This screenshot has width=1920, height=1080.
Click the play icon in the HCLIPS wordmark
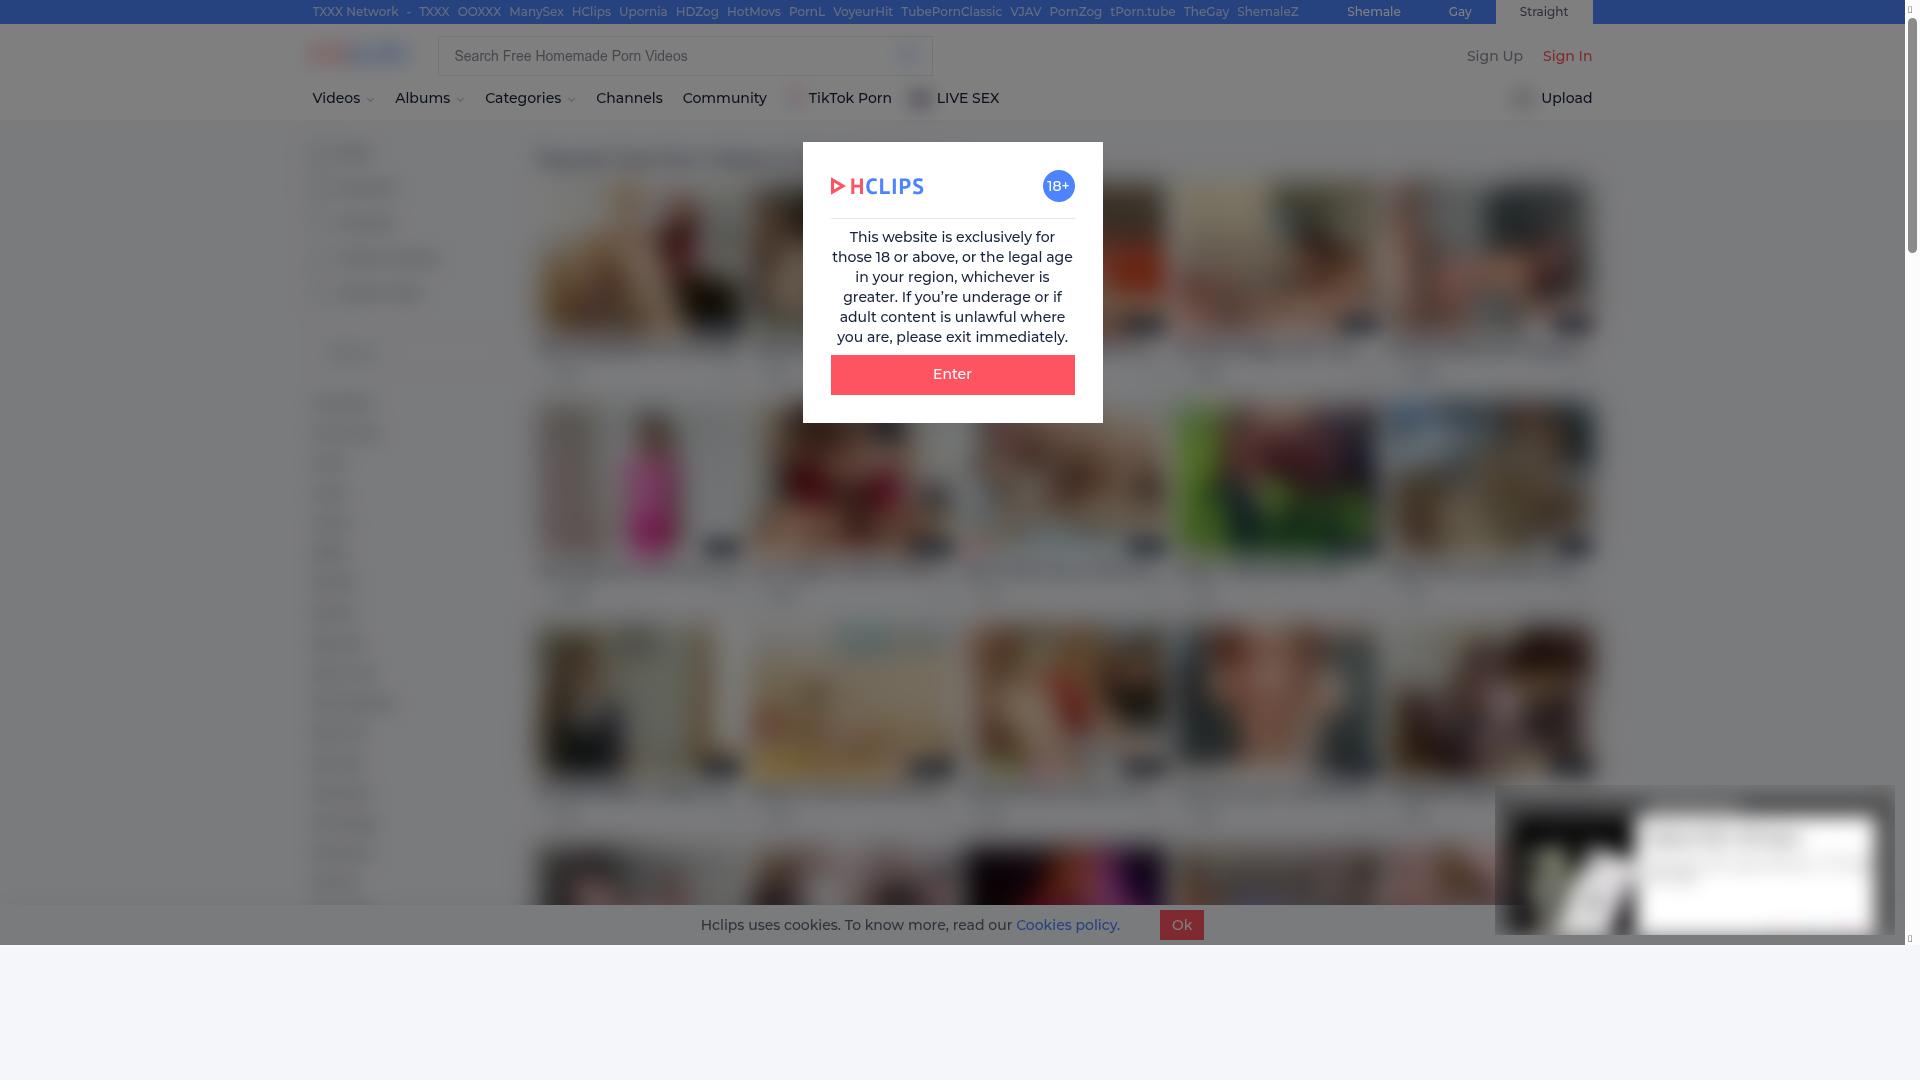[838, 186]
